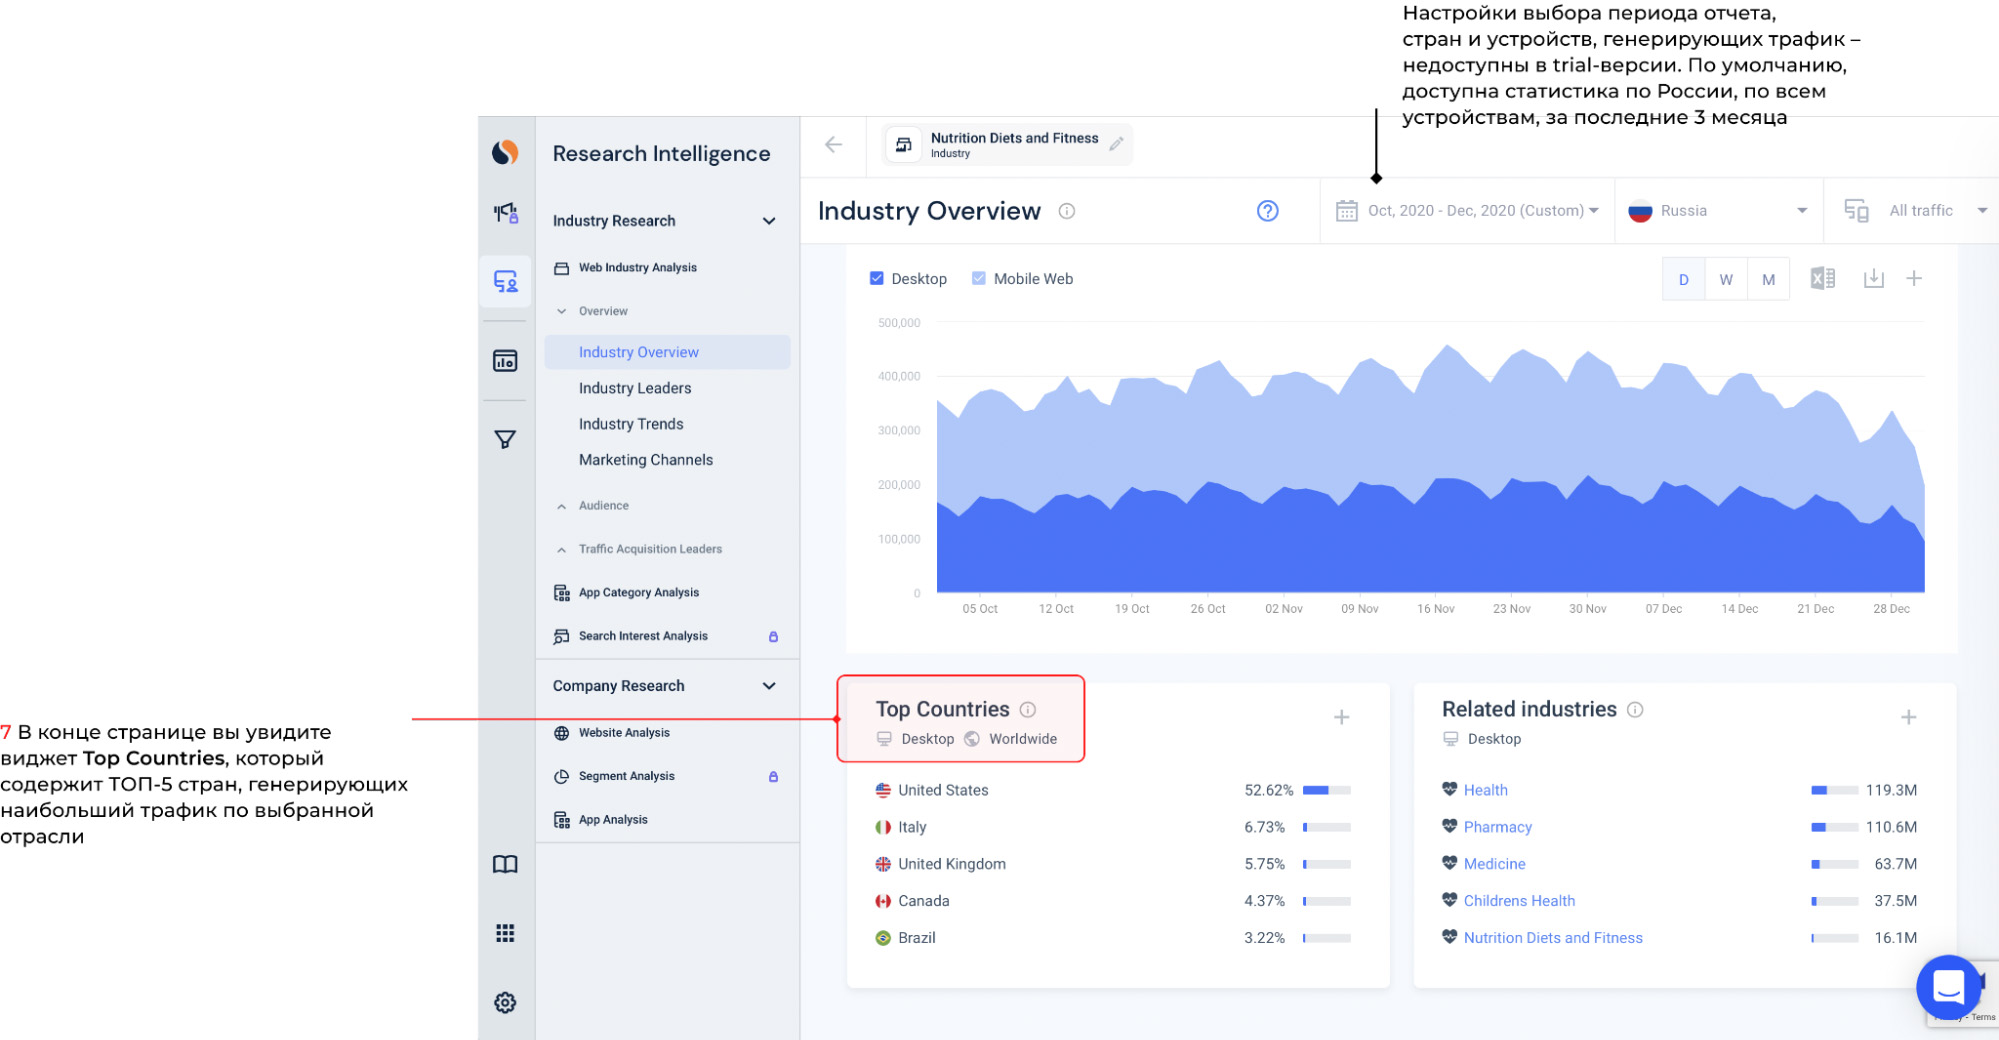Click the Italy share bar
Screen dimensions: 1999x1040
[1327, 827]
